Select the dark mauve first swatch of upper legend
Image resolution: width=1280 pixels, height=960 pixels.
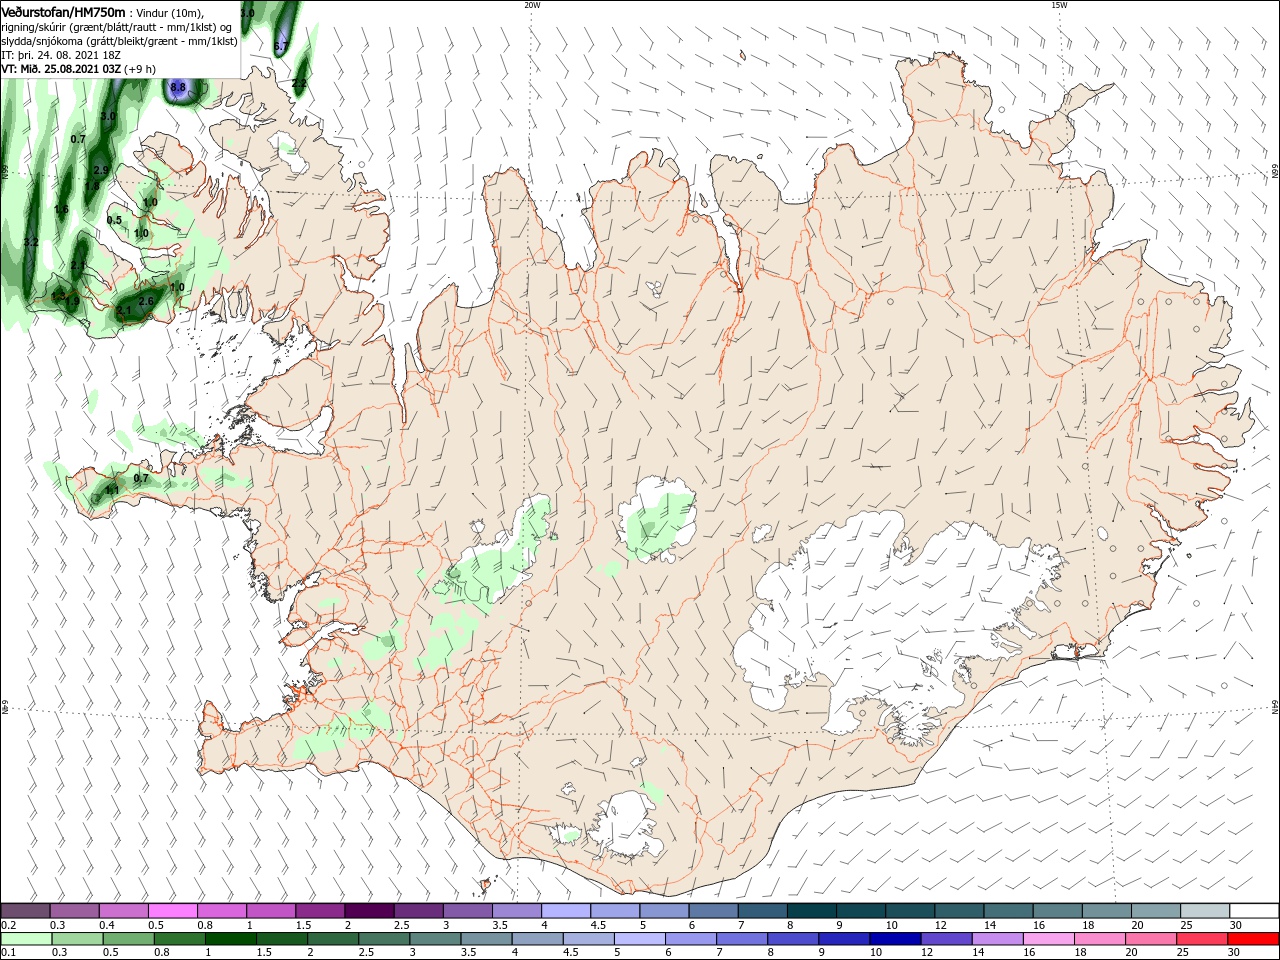tap(25, 910)
